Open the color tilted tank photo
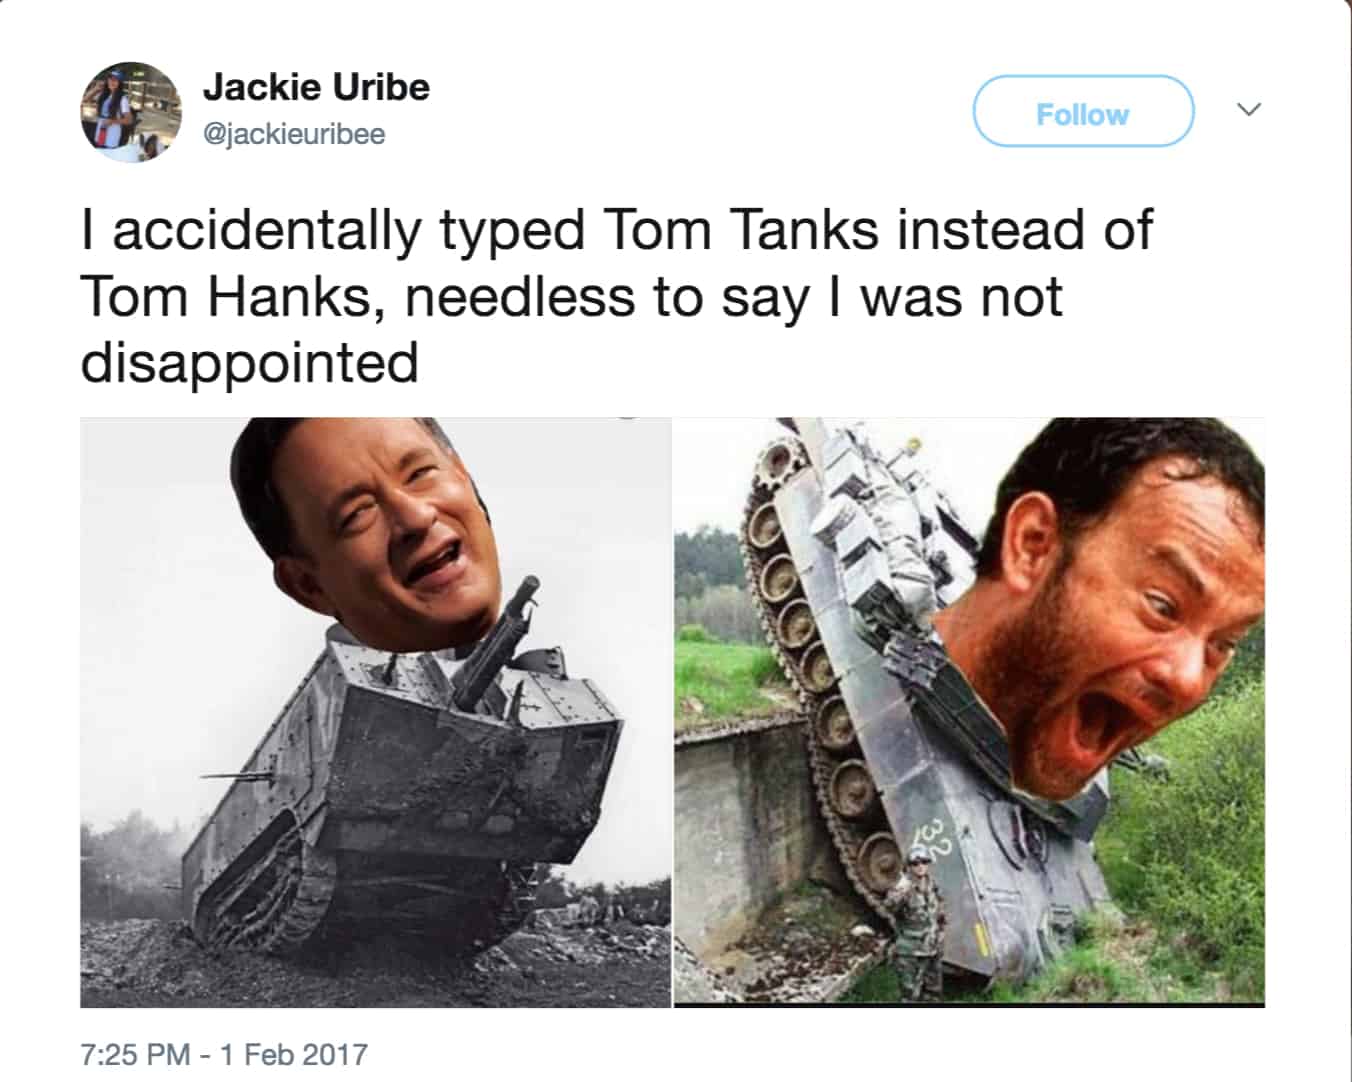1352x1082 pixels. (969, 712)
